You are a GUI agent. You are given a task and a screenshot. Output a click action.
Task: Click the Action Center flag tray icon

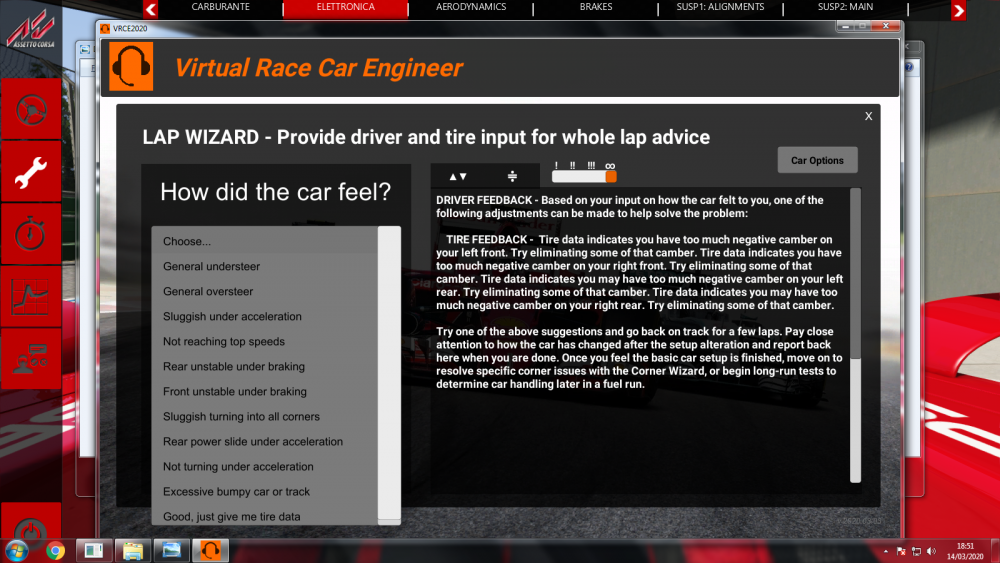pyautogui.click(x=901, y=551)
